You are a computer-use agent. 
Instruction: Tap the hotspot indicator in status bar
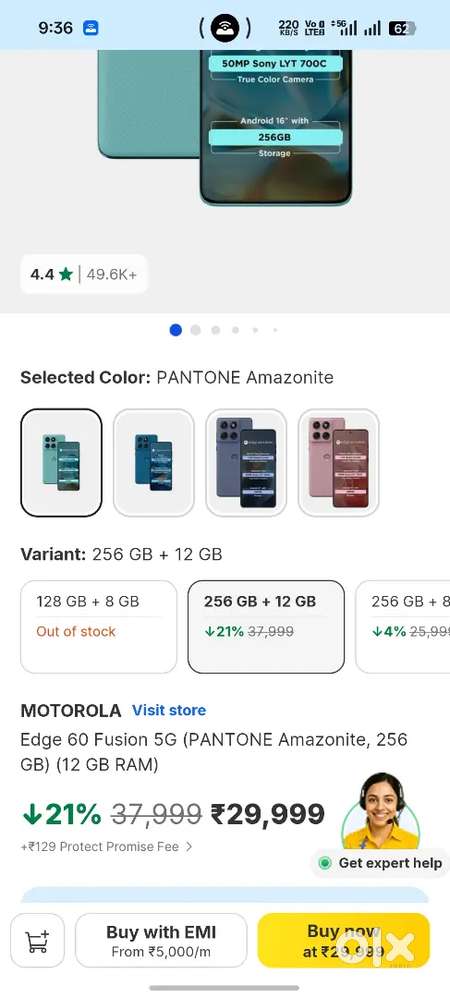click(225, 28)
